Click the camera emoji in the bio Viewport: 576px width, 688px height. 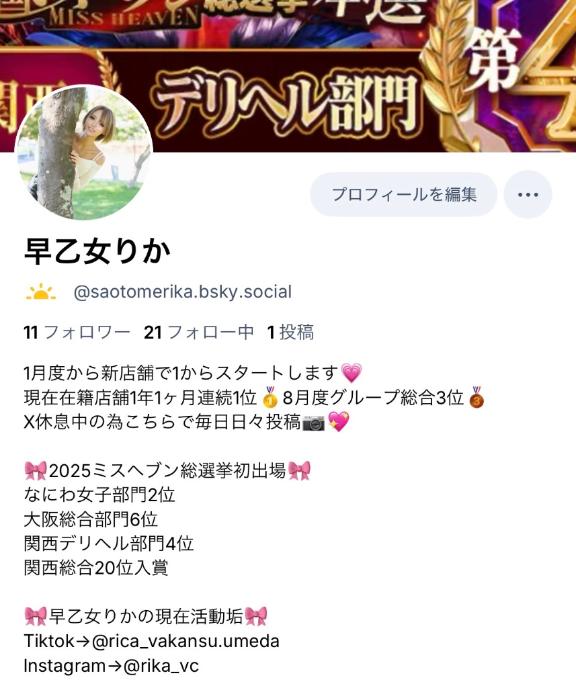pyautogui.click(x=314, y=423)
